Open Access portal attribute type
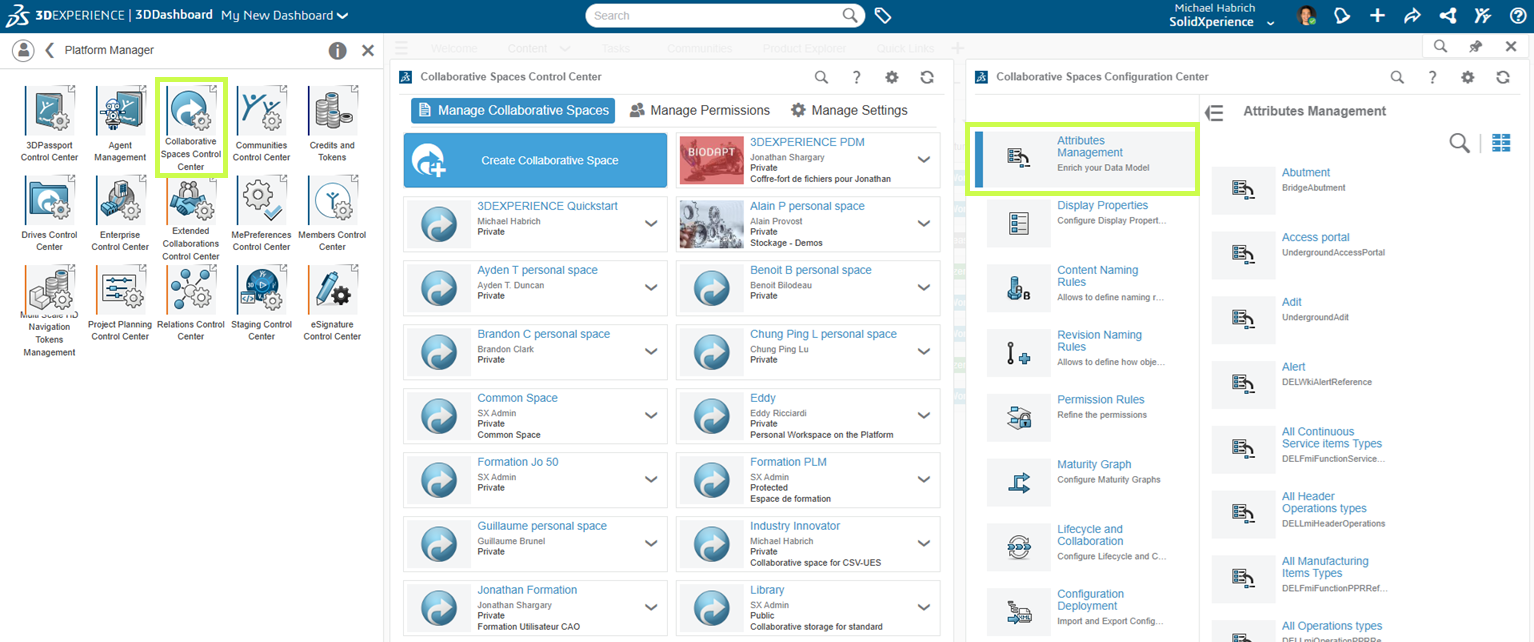The height and width of the screenshot is (642, 1534). point(1316,238)
